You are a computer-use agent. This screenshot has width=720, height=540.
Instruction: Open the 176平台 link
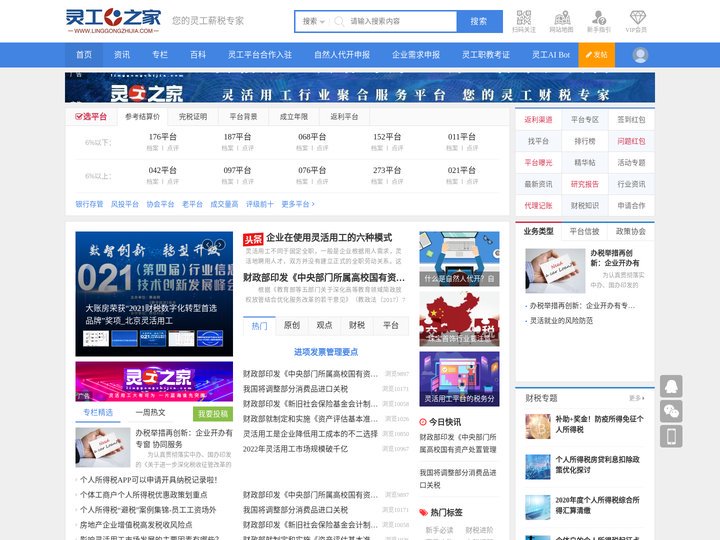point(163,137)
